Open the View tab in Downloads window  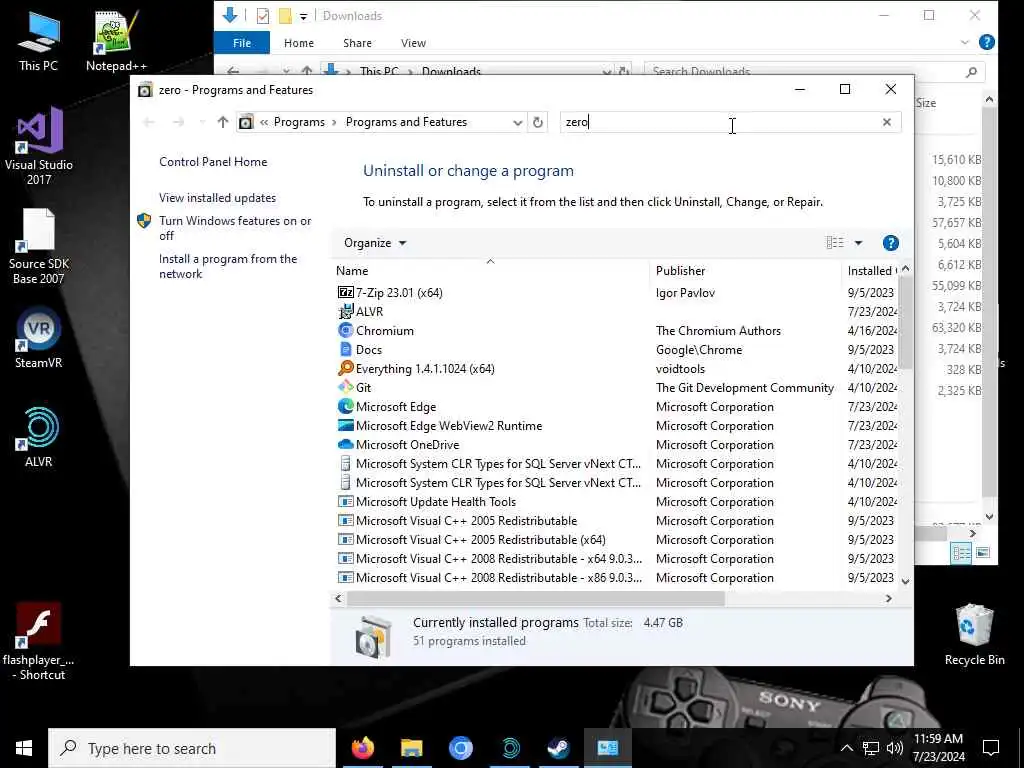(x=413, y=43)
